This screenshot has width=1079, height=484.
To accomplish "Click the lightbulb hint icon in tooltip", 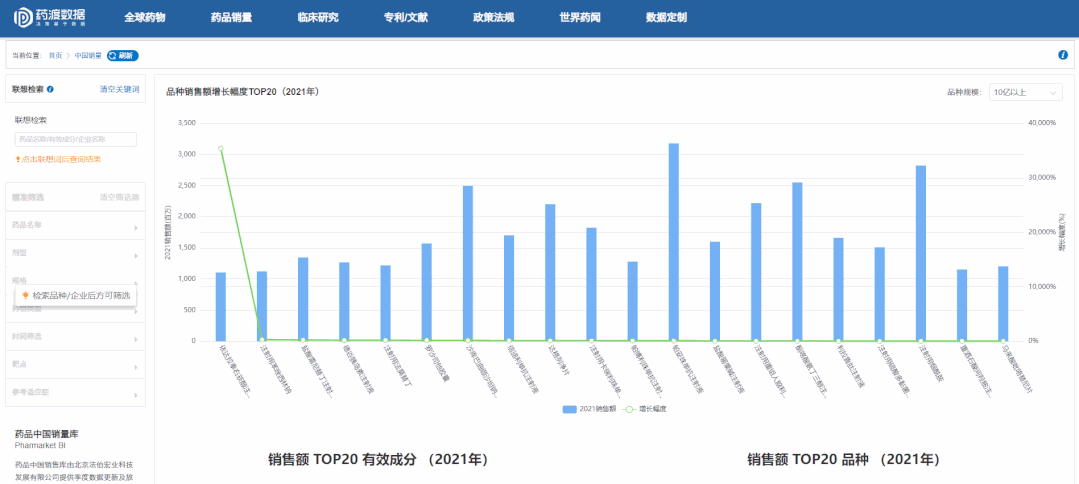I will pos(25,296).
